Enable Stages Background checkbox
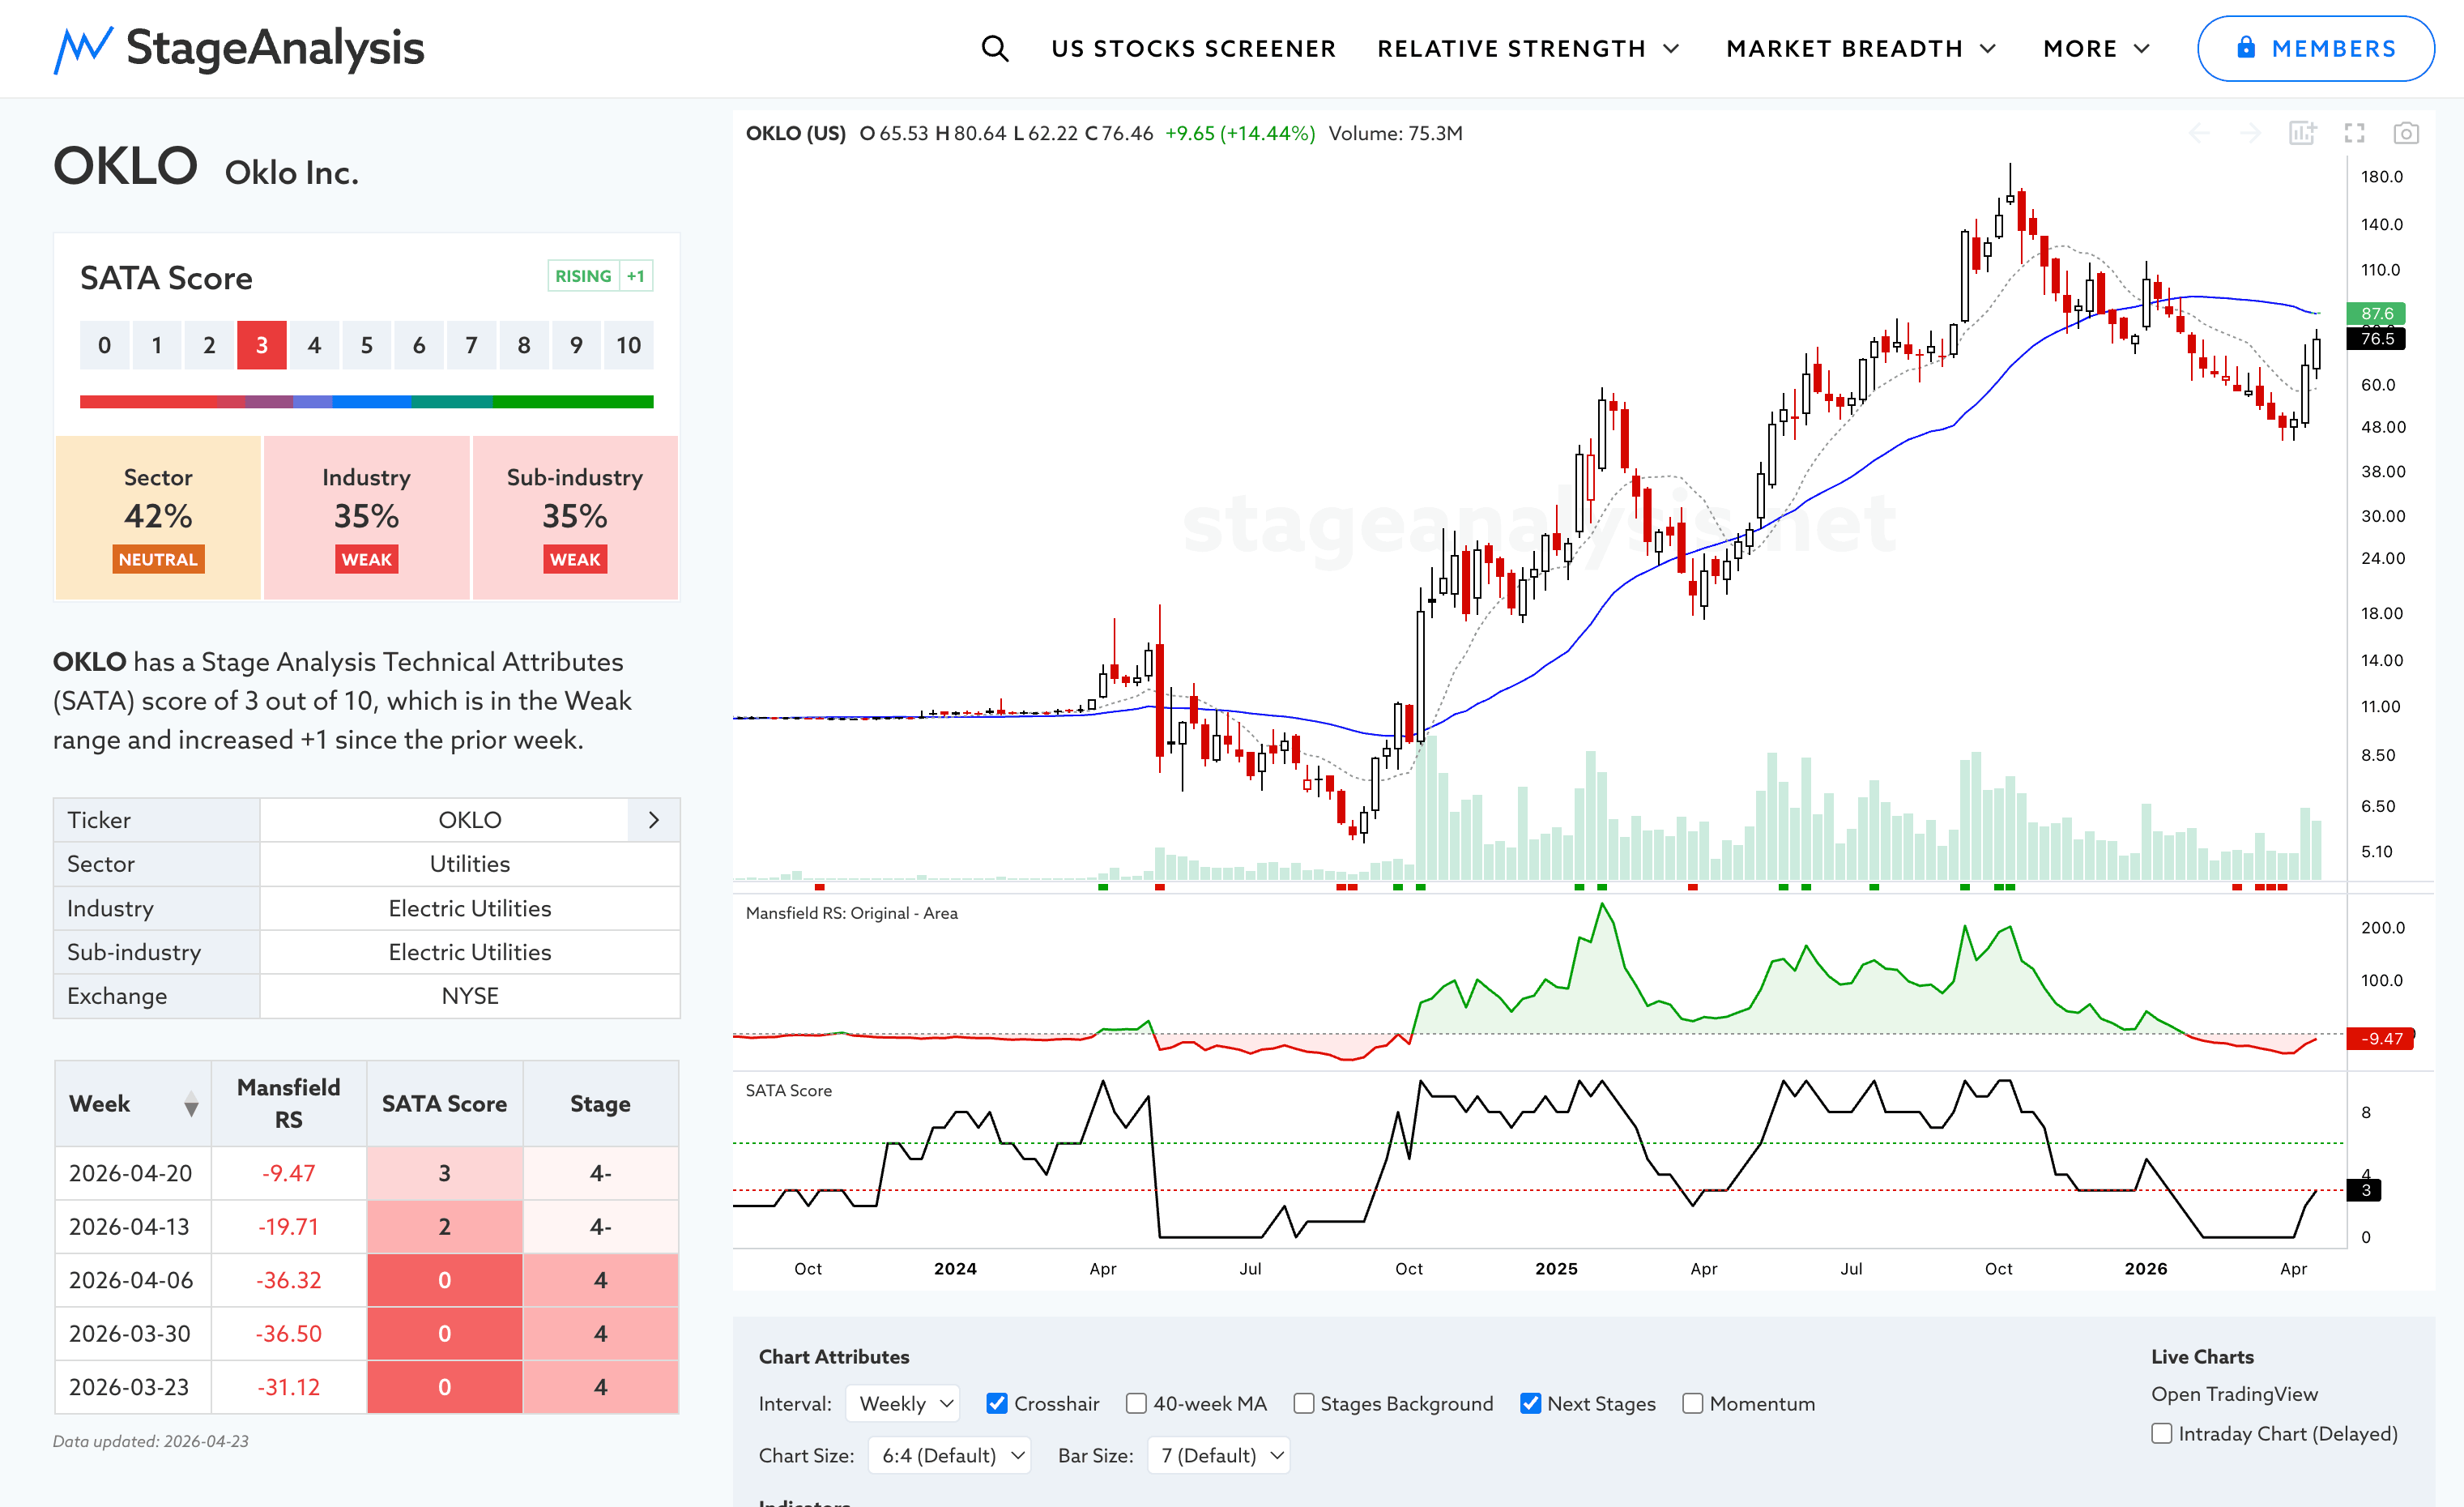 (1303, 1403)
